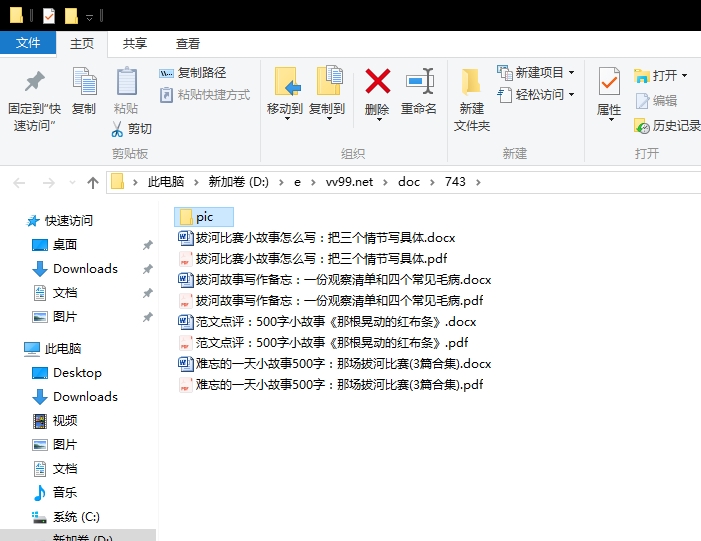
Task: Click 新加卷 (D:) in address bar
Action: point(238,182)
